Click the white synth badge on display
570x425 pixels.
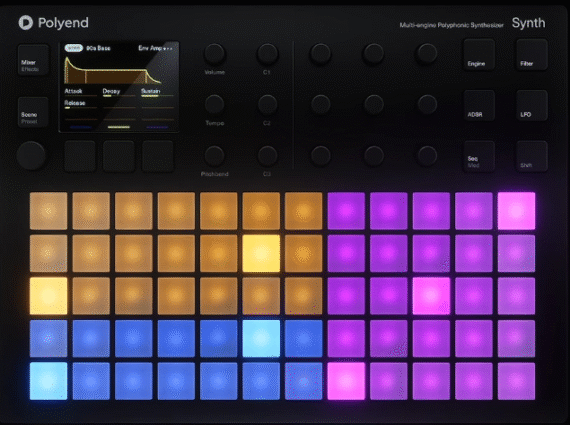(x=74, y=48)
